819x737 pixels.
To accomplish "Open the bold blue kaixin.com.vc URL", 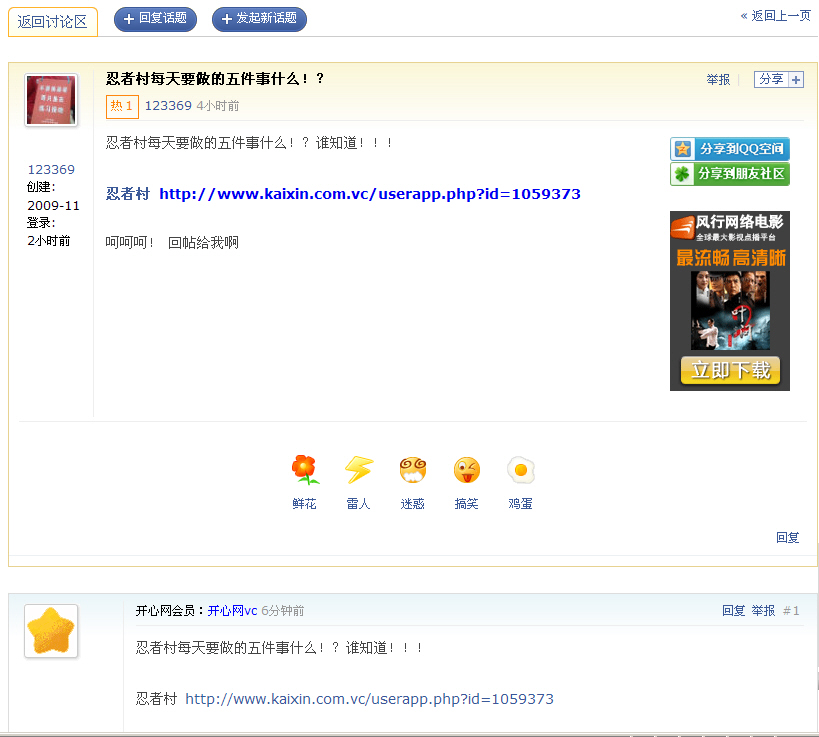I will point(370,194).
